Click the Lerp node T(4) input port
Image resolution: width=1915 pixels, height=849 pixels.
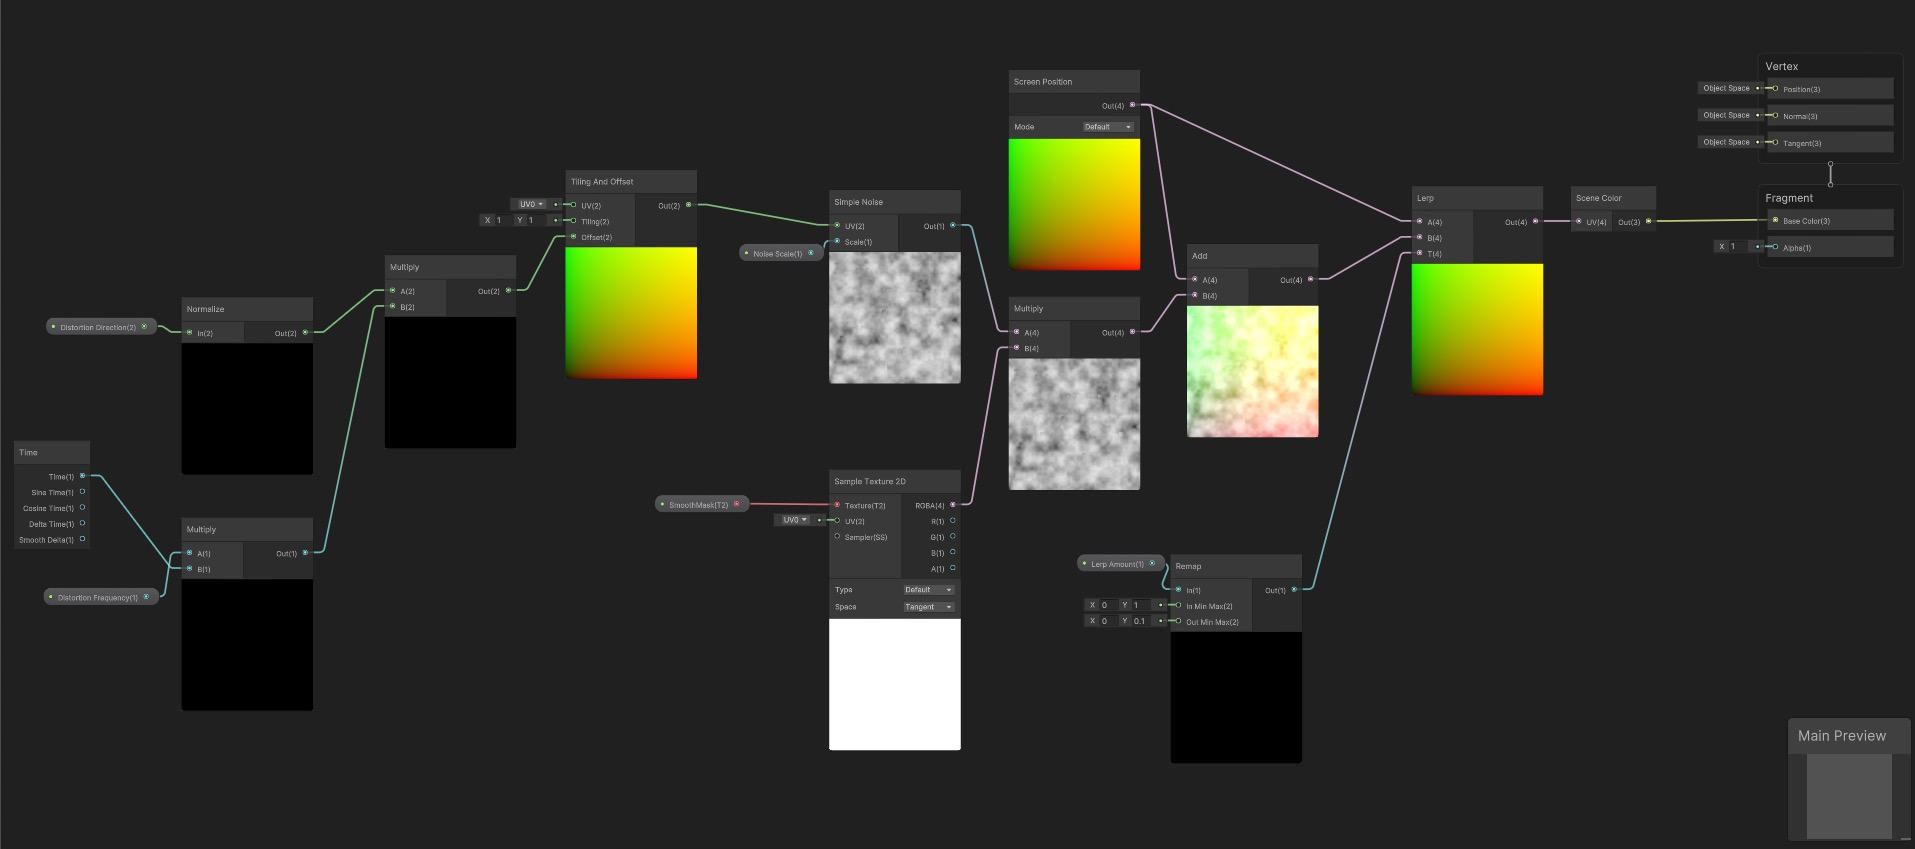[x=1419, y=253]
